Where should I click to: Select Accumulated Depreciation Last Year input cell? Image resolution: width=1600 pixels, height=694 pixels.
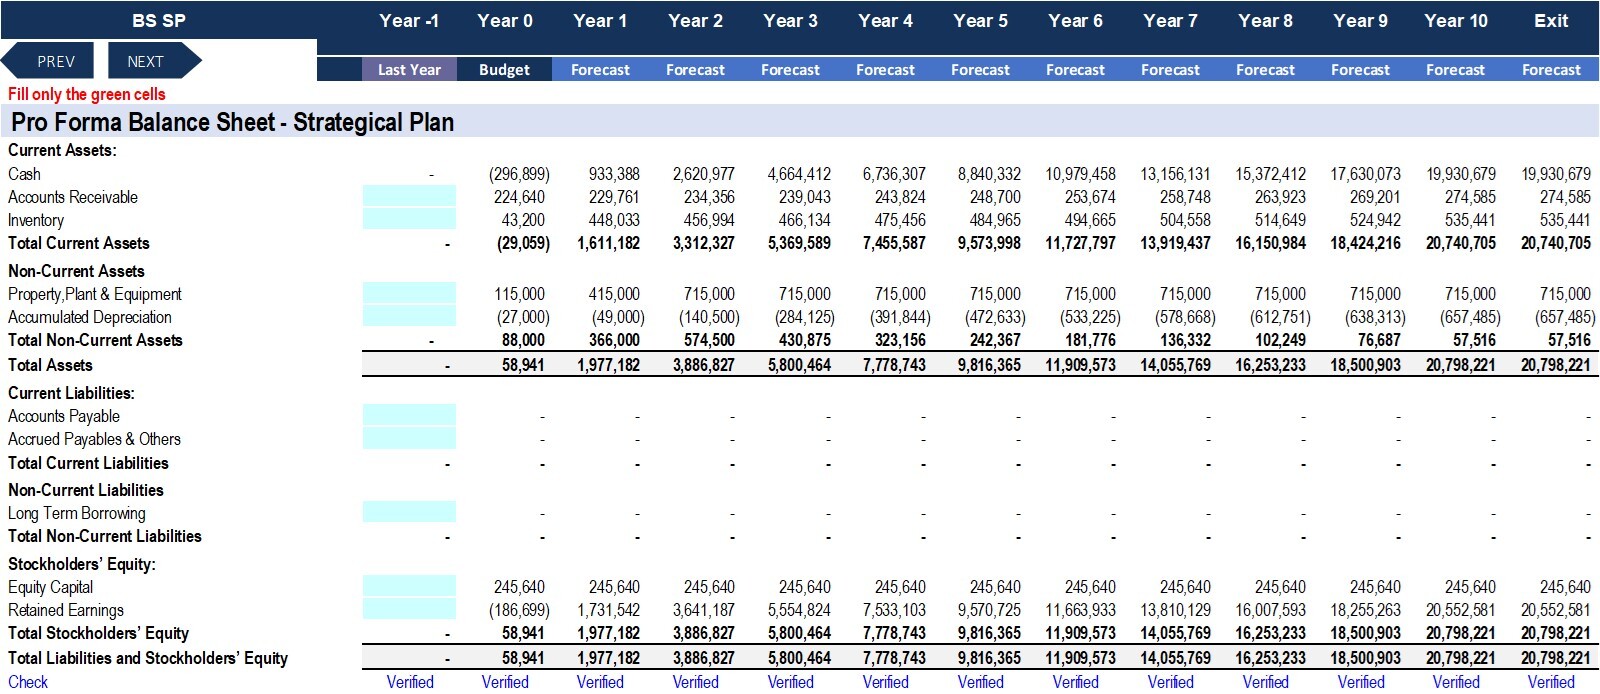point(409,317)
